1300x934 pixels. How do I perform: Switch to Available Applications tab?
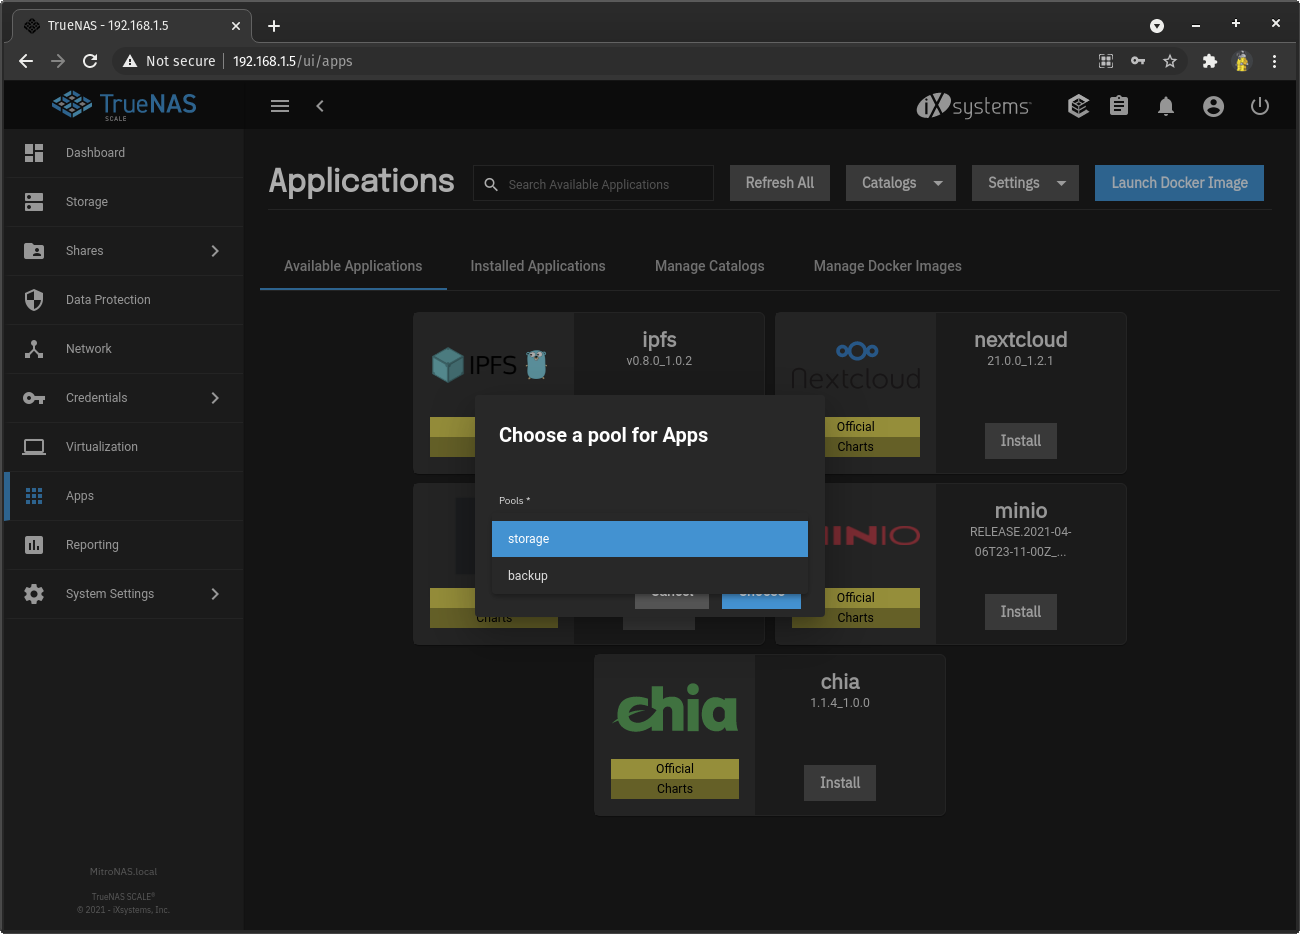pos(353,266)
